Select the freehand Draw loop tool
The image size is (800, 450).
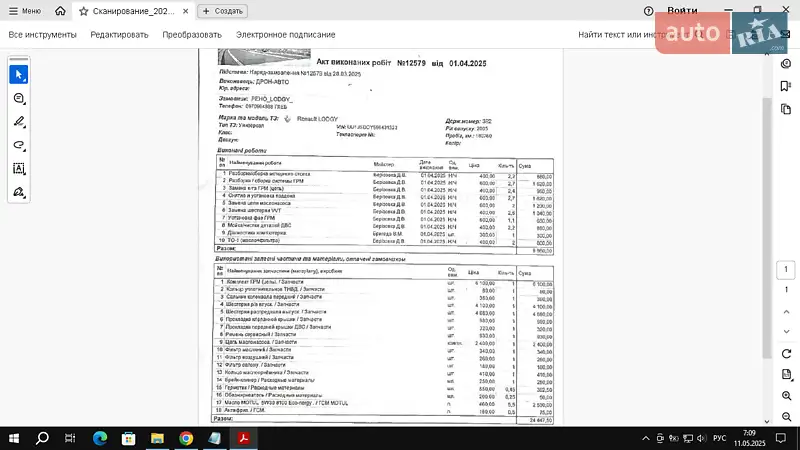click(19, 145)
